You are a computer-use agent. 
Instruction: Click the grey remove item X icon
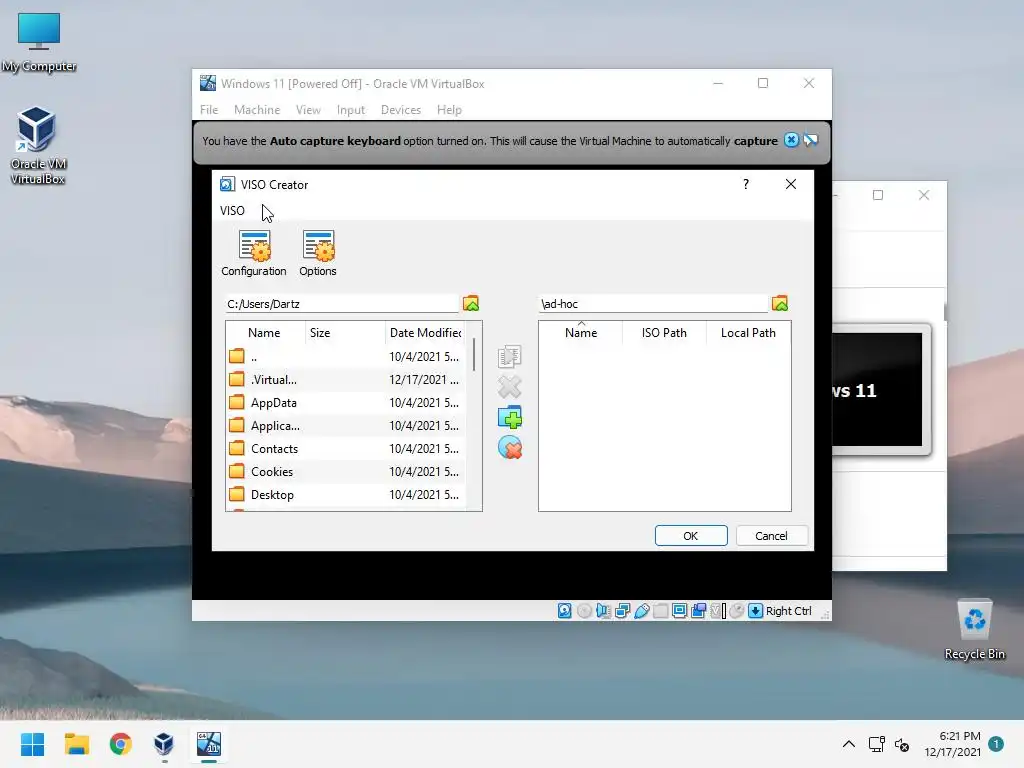[509, 387]
